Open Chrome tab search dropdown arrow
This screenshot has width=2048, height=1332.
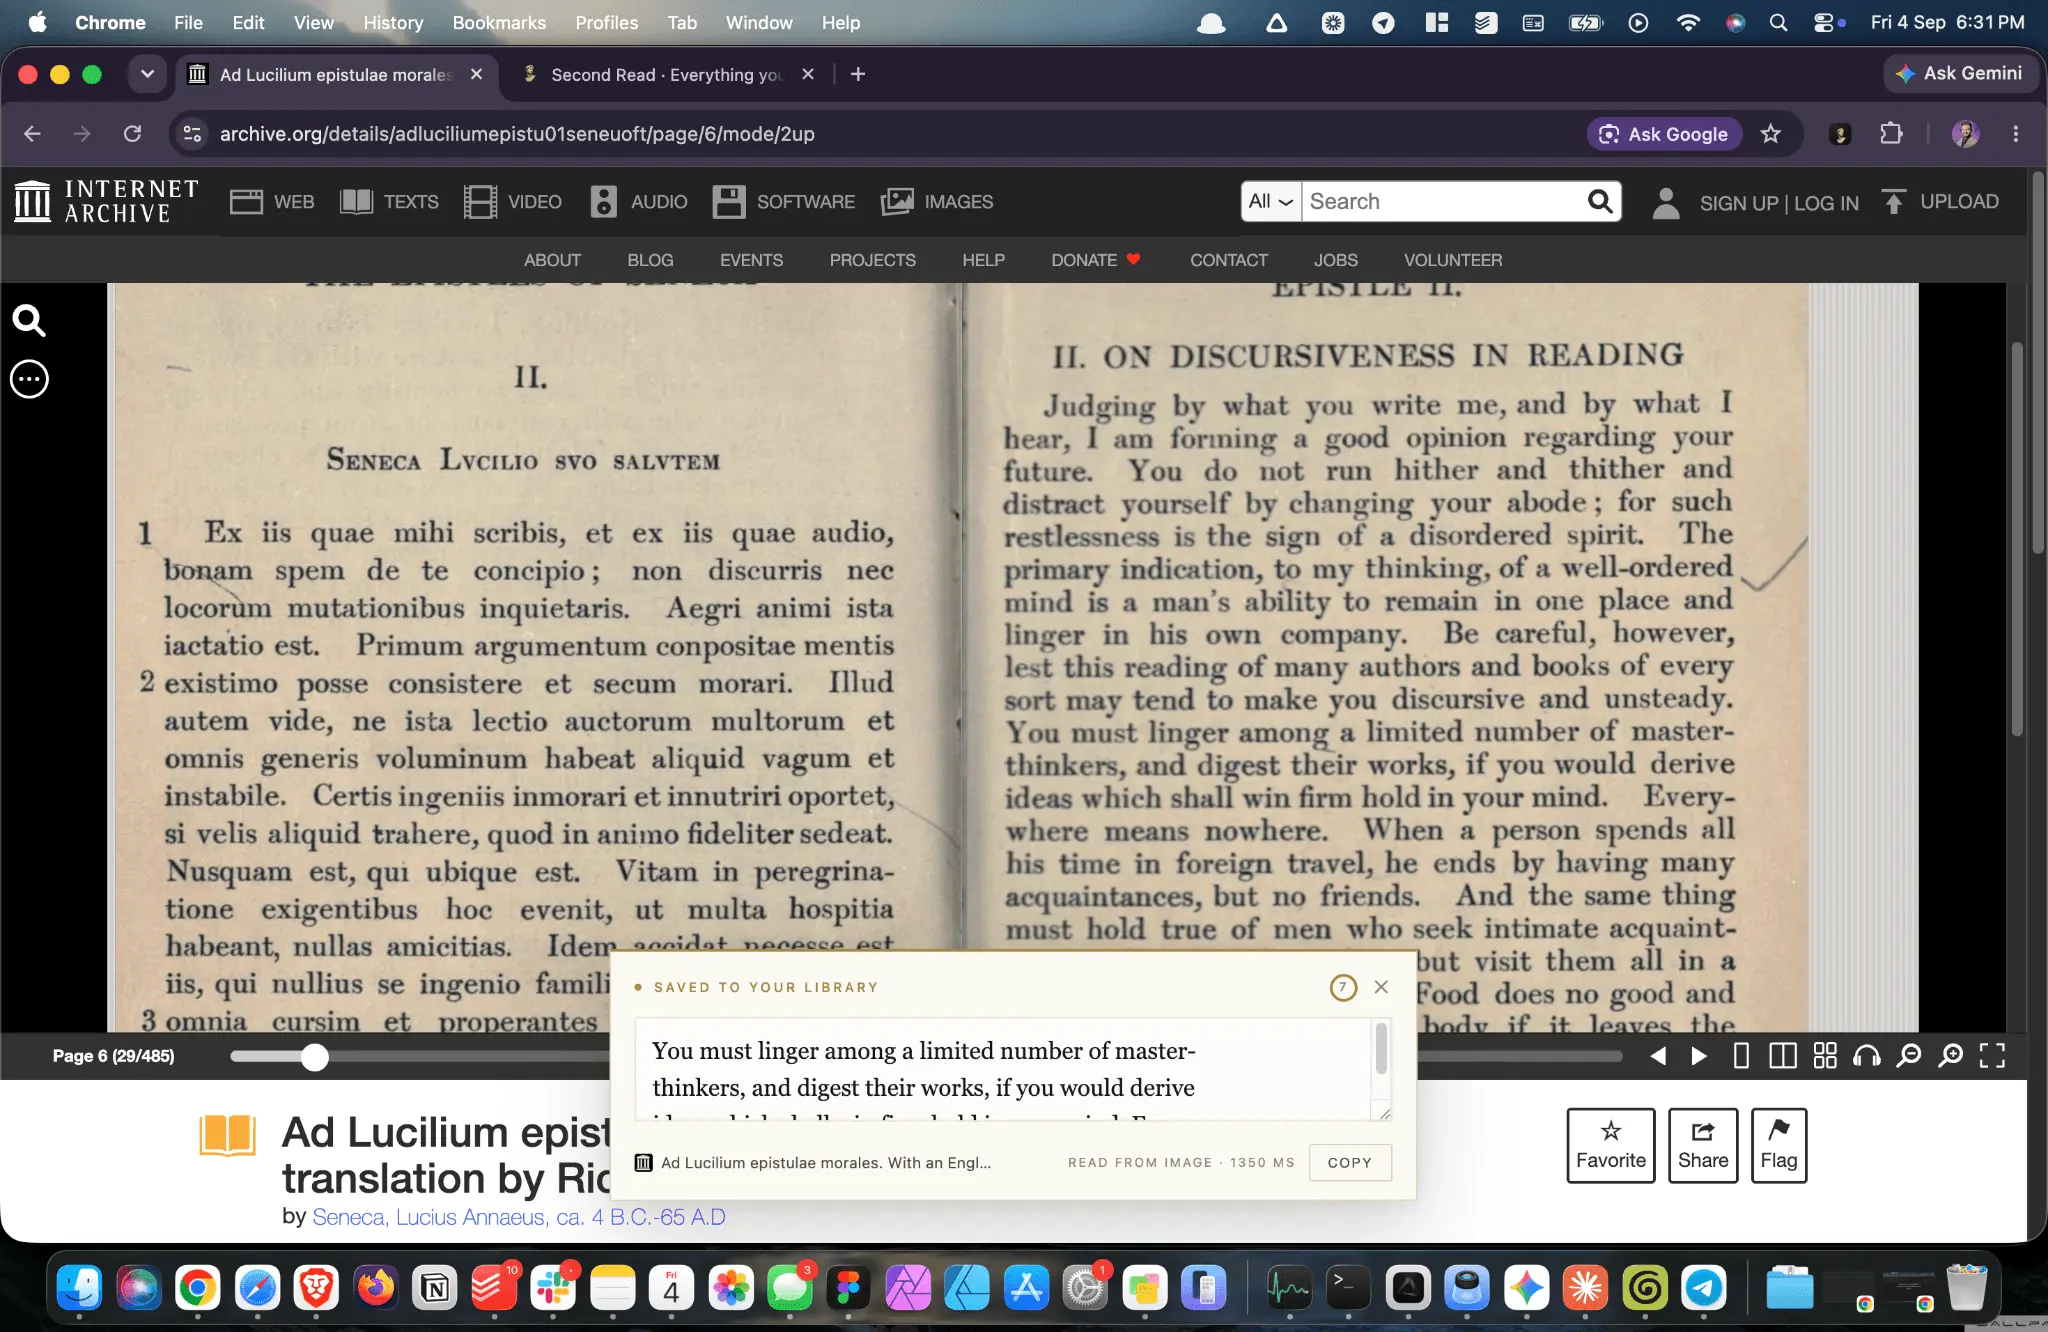tap(147, 74)
